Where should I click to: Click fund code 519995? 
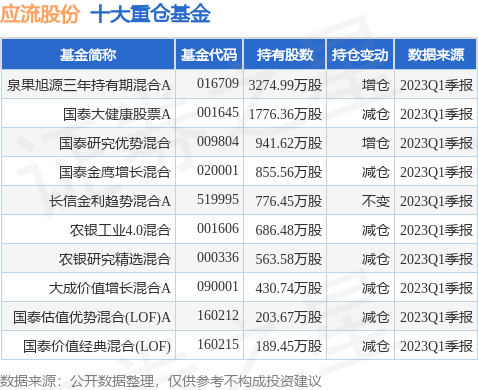click(218, 200)
